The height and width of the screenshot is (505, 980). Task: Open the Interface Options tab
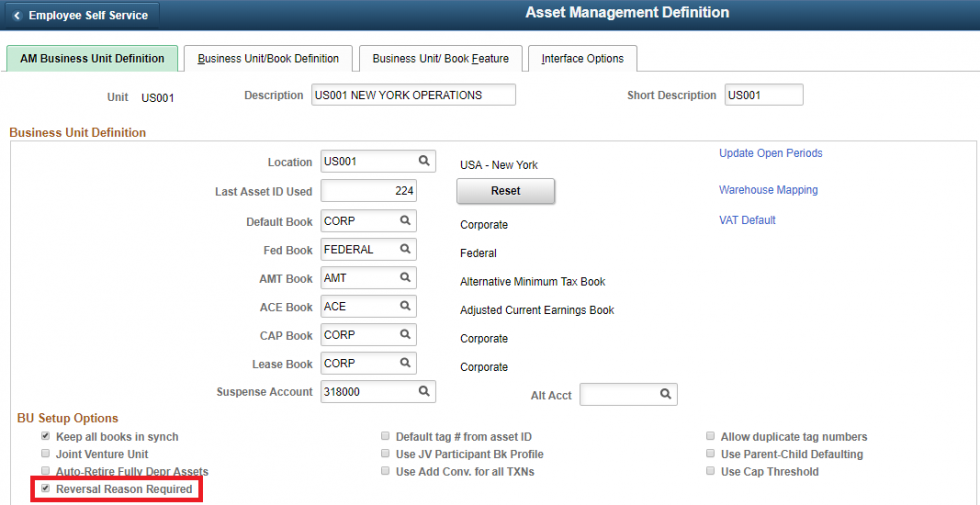click(x=582, y=59)
